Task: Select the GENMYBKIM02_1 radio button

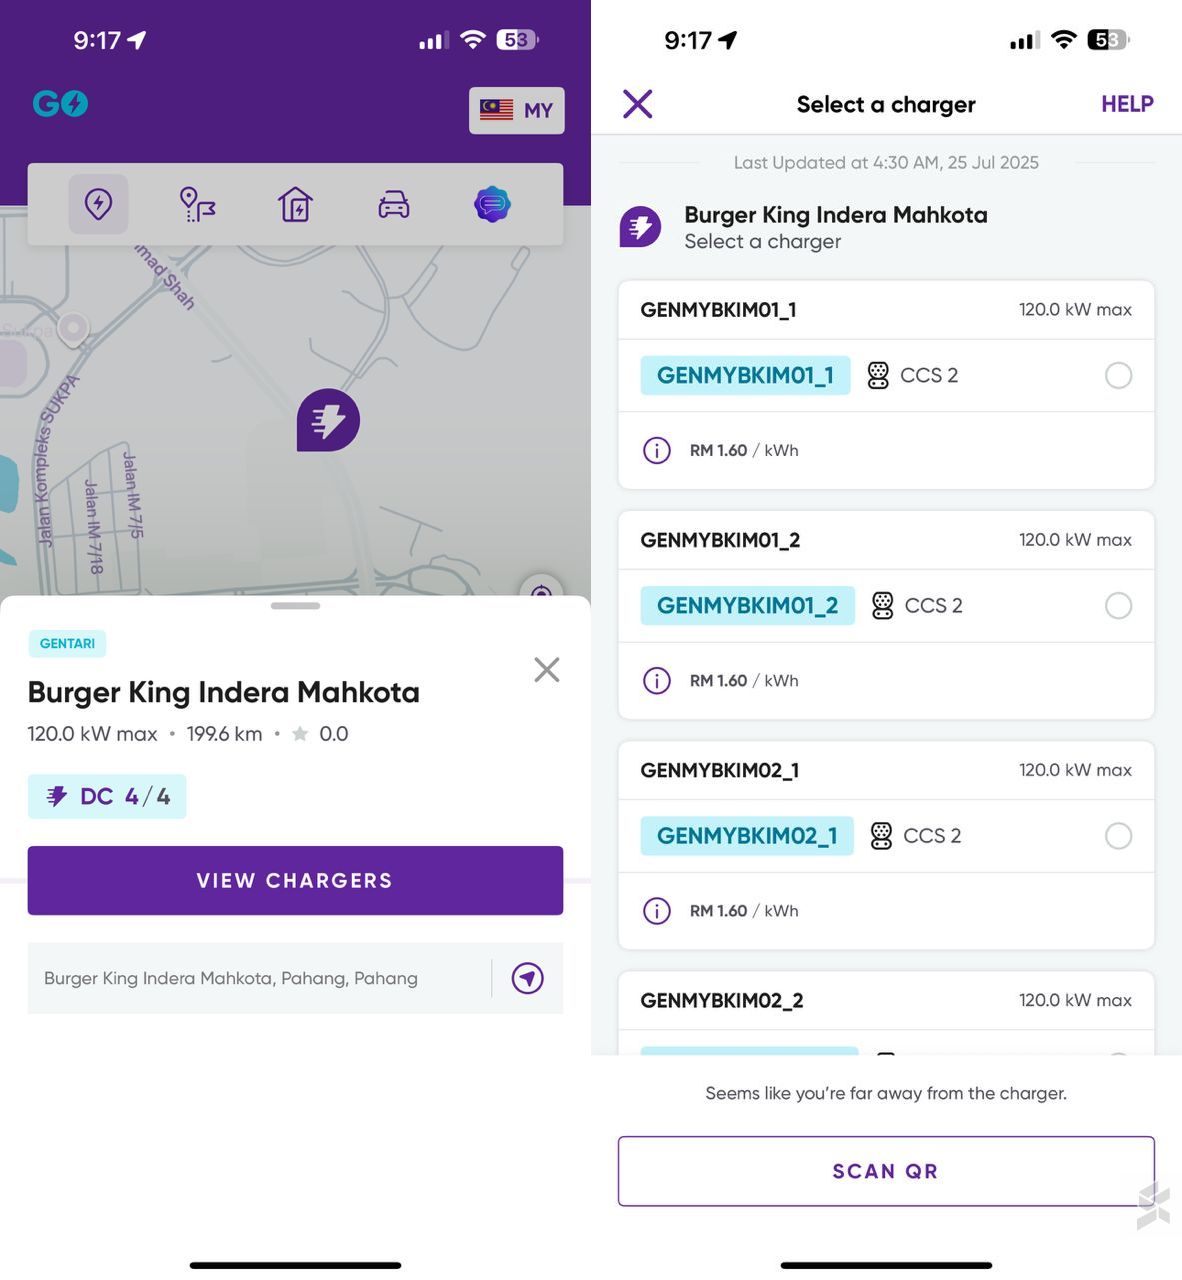Action: click(x=1118, y=836)
